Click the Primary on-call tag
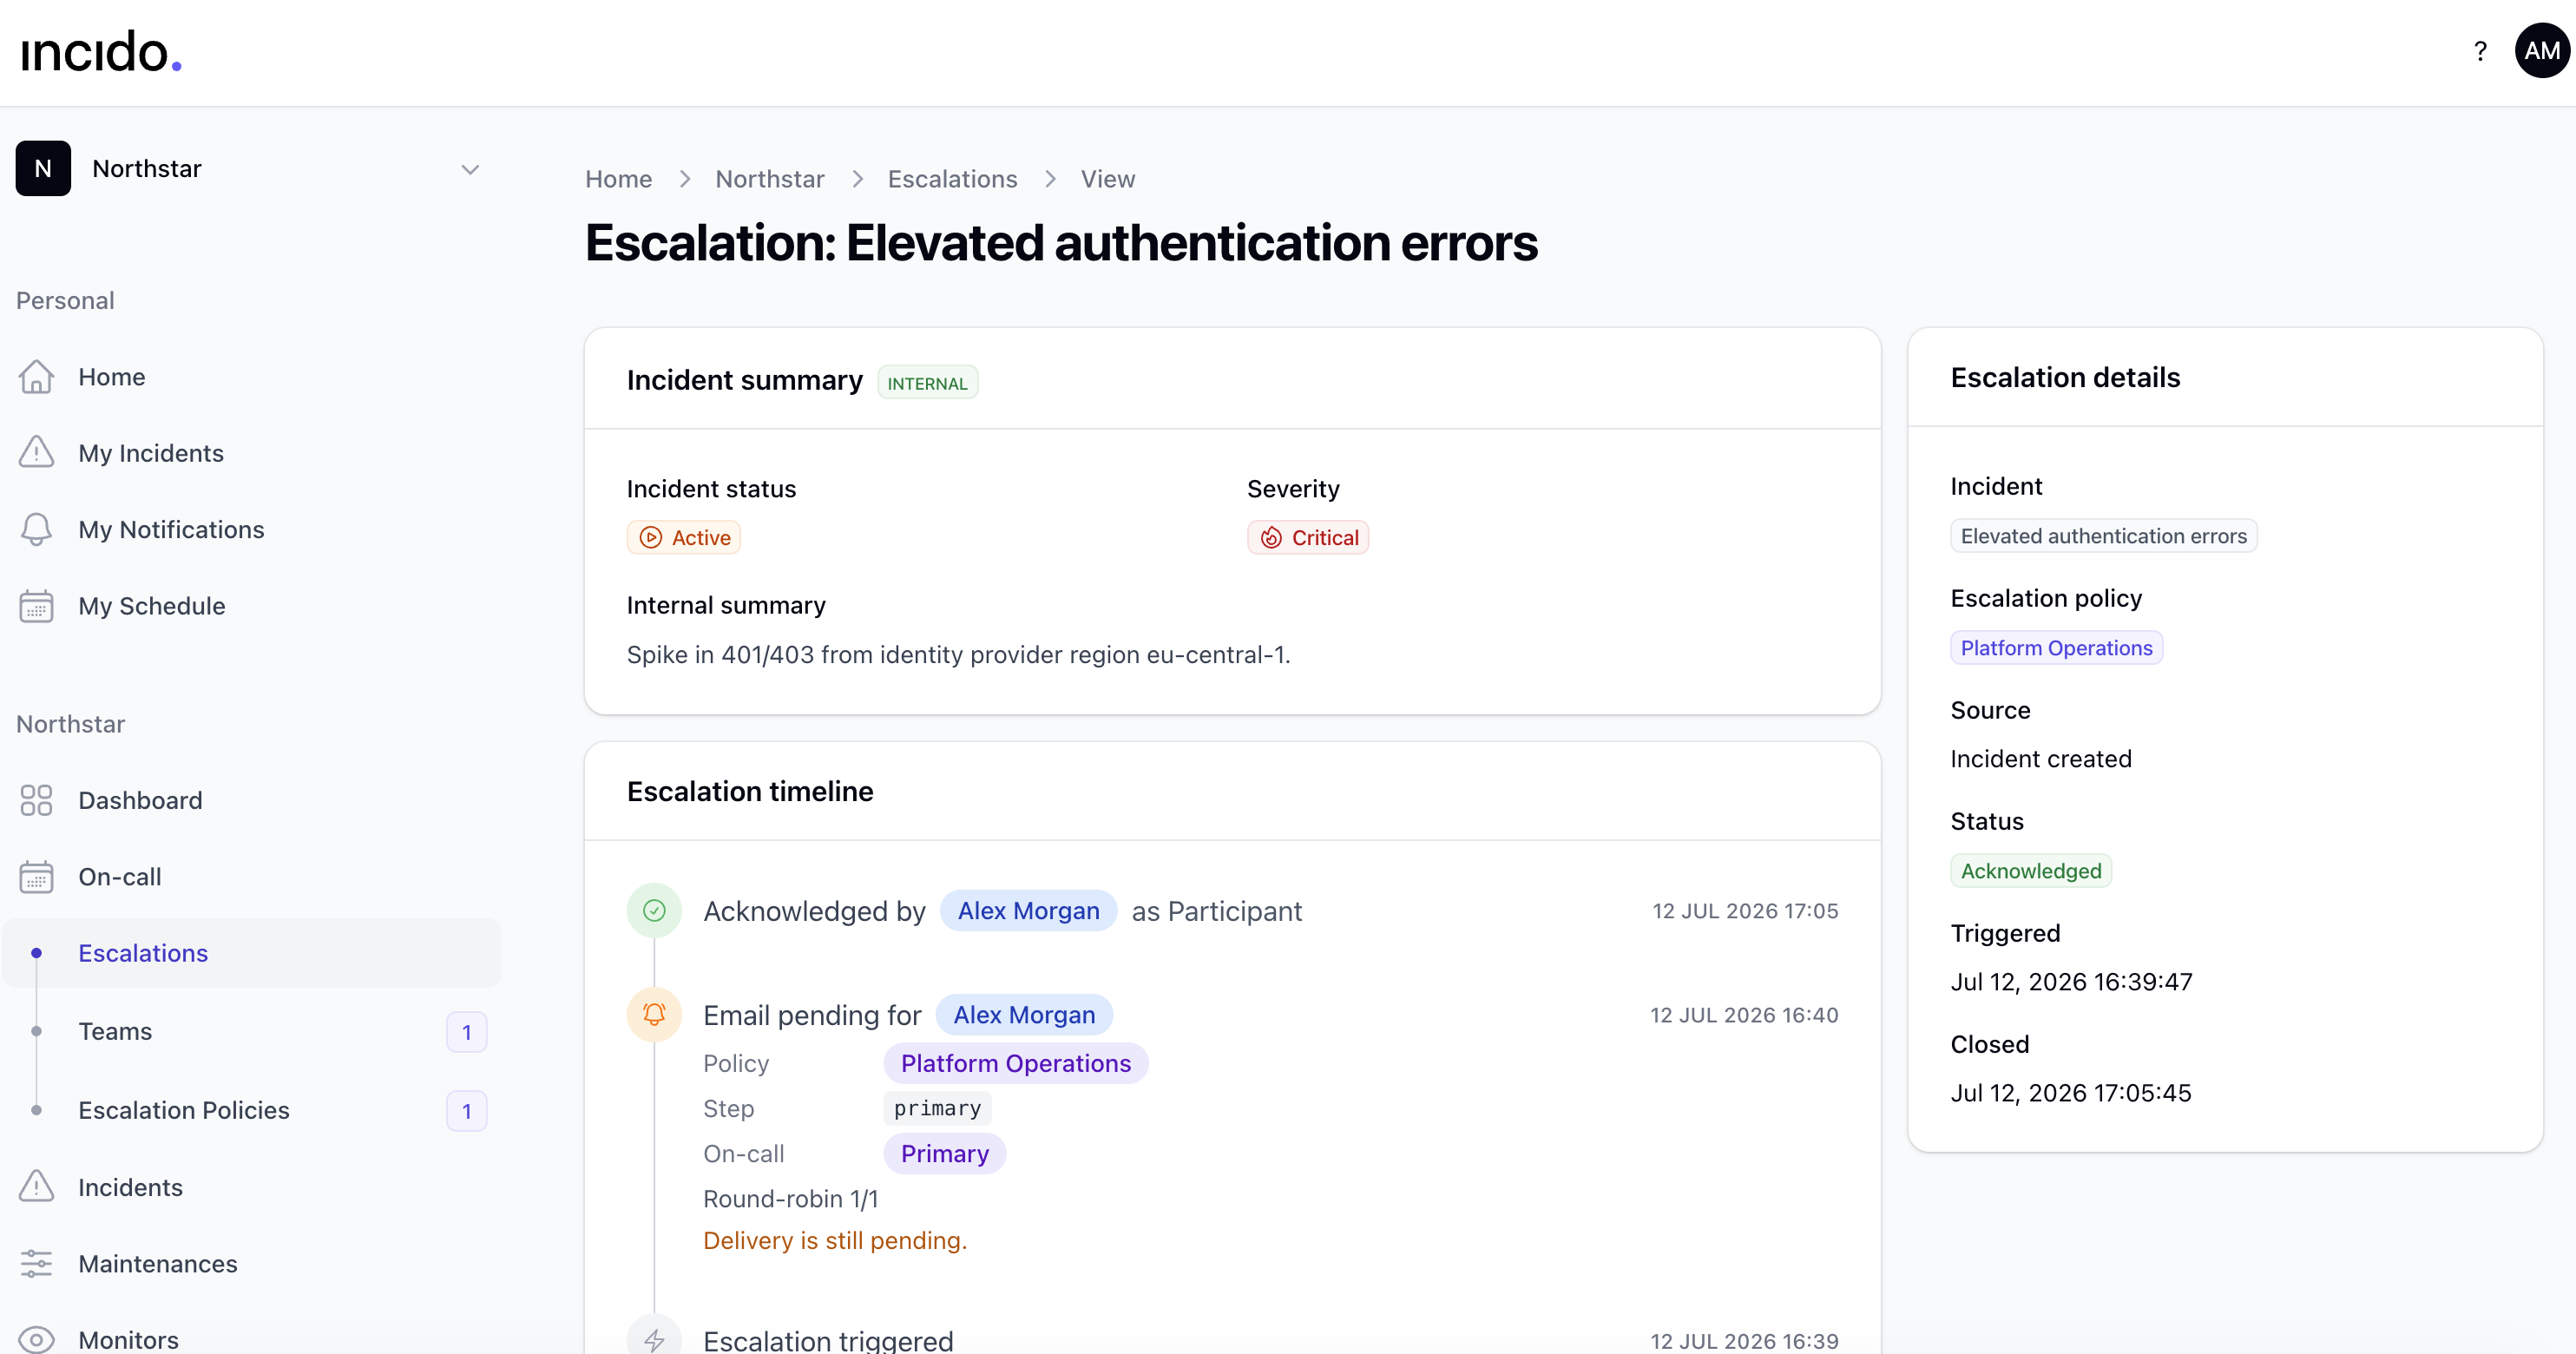The image size is (2576, 1354). click(x=944, y=1153)
